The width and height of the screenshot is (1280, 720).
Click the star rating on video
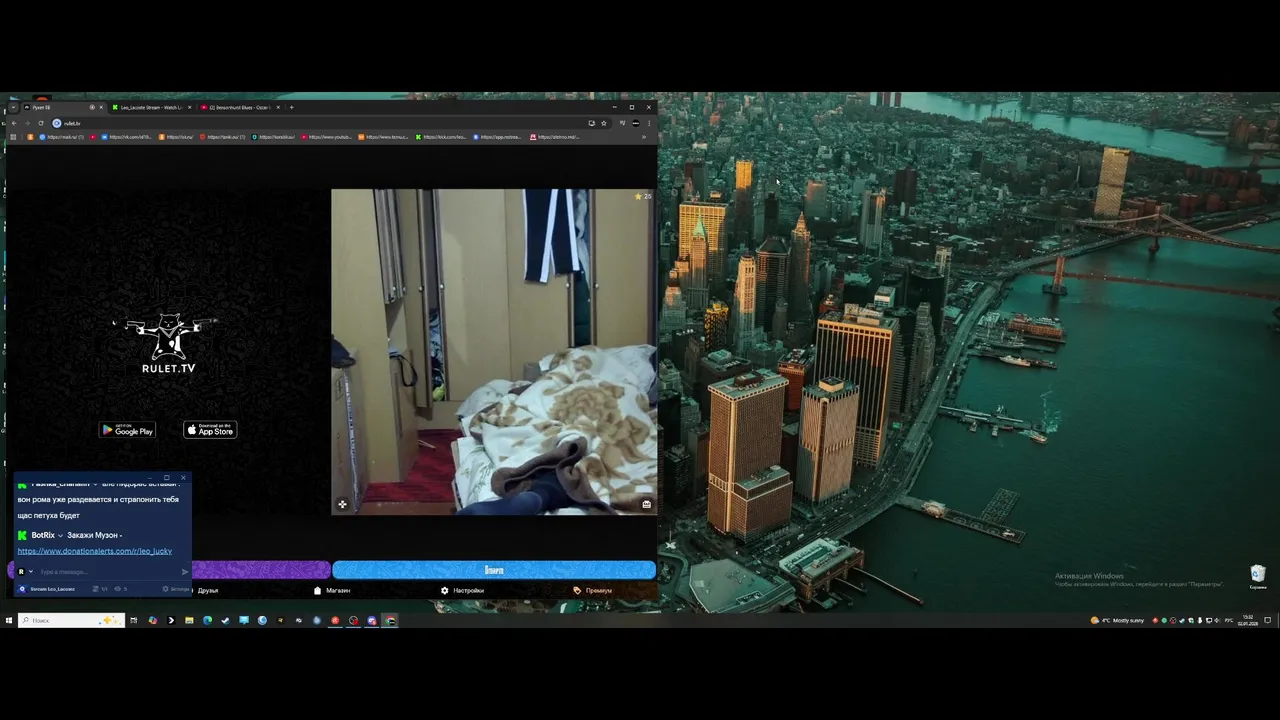[x=642, y=196]
